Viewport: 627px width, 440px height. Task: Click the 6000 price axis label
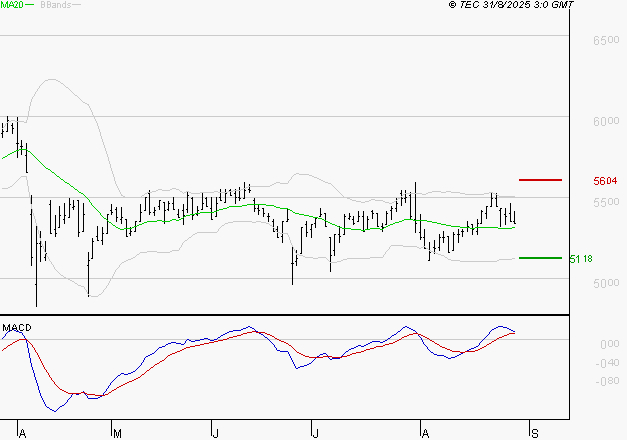point(606,122)
